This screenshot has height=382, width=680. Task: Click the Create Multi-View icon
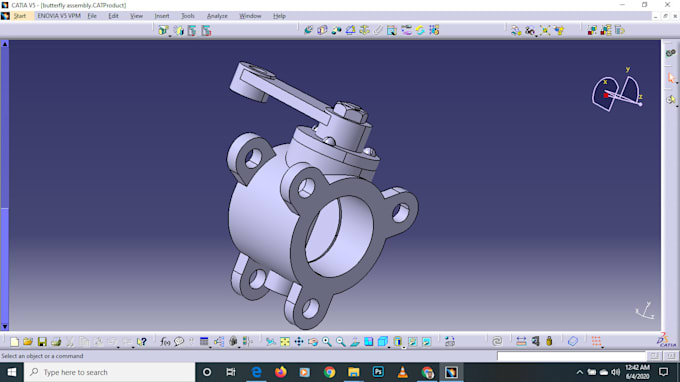369,342
